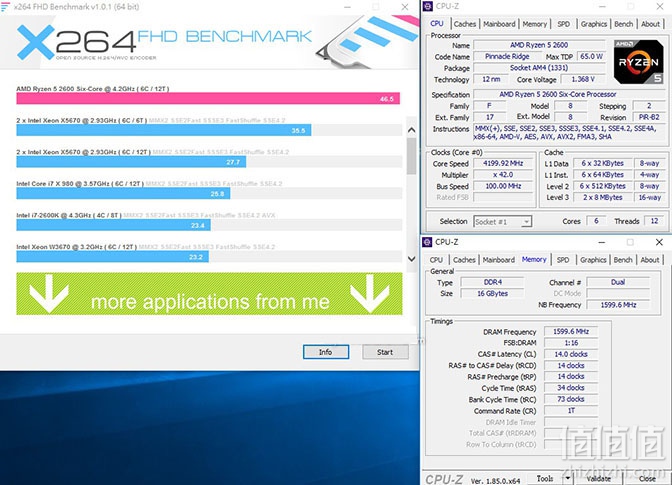
Task: Click results list scroll down arrow
Action: pos(411,259)
